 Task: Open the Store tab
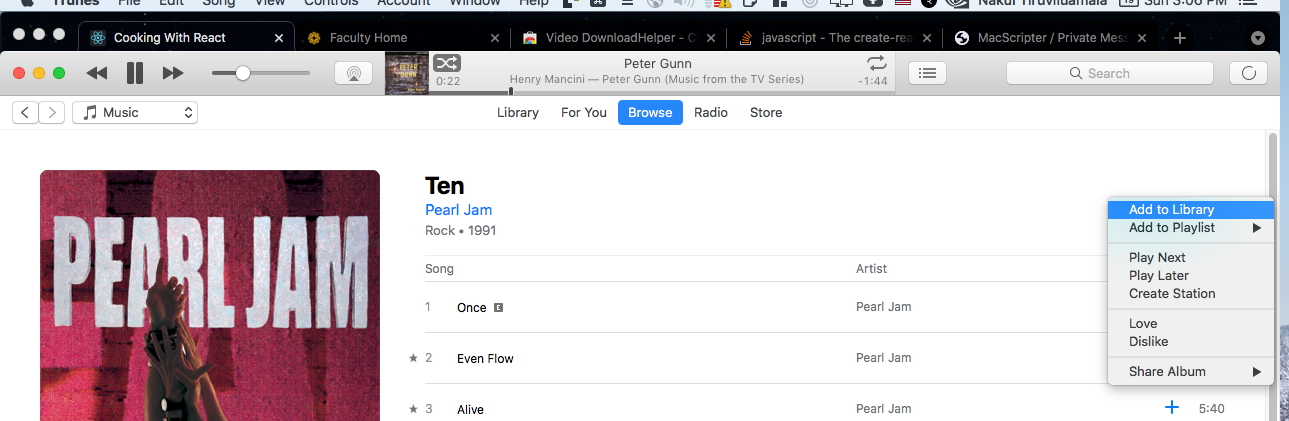click(x=766, y=113)
